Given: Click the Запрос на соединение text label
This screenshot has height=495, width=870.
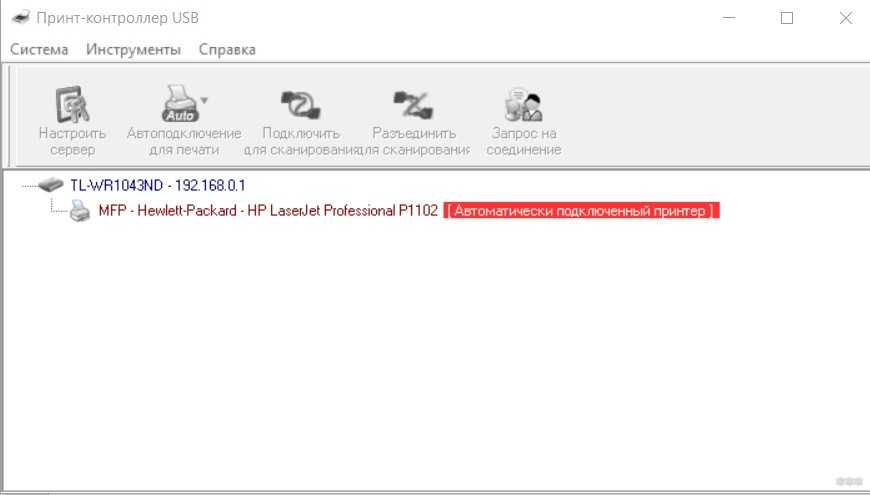Looking at the screenshot, I should pos(524,142).
